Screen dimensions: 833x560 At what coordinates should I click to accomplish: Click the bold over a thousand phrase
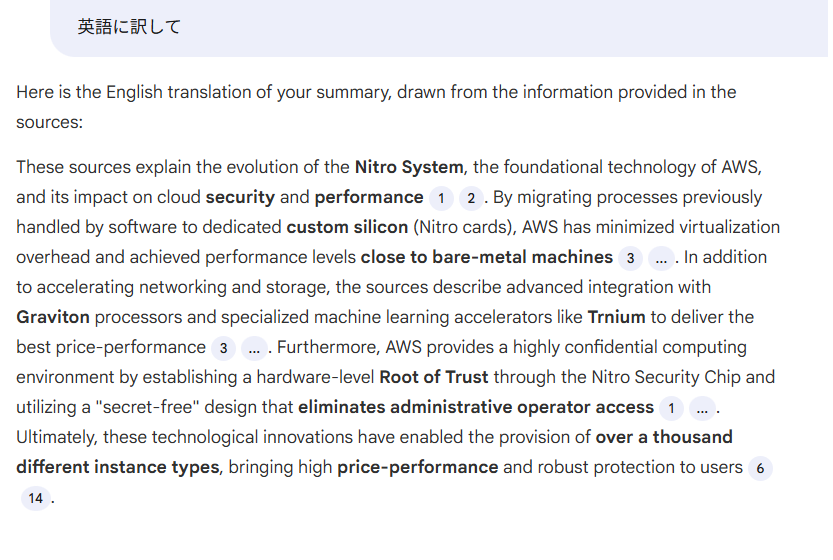664,437
